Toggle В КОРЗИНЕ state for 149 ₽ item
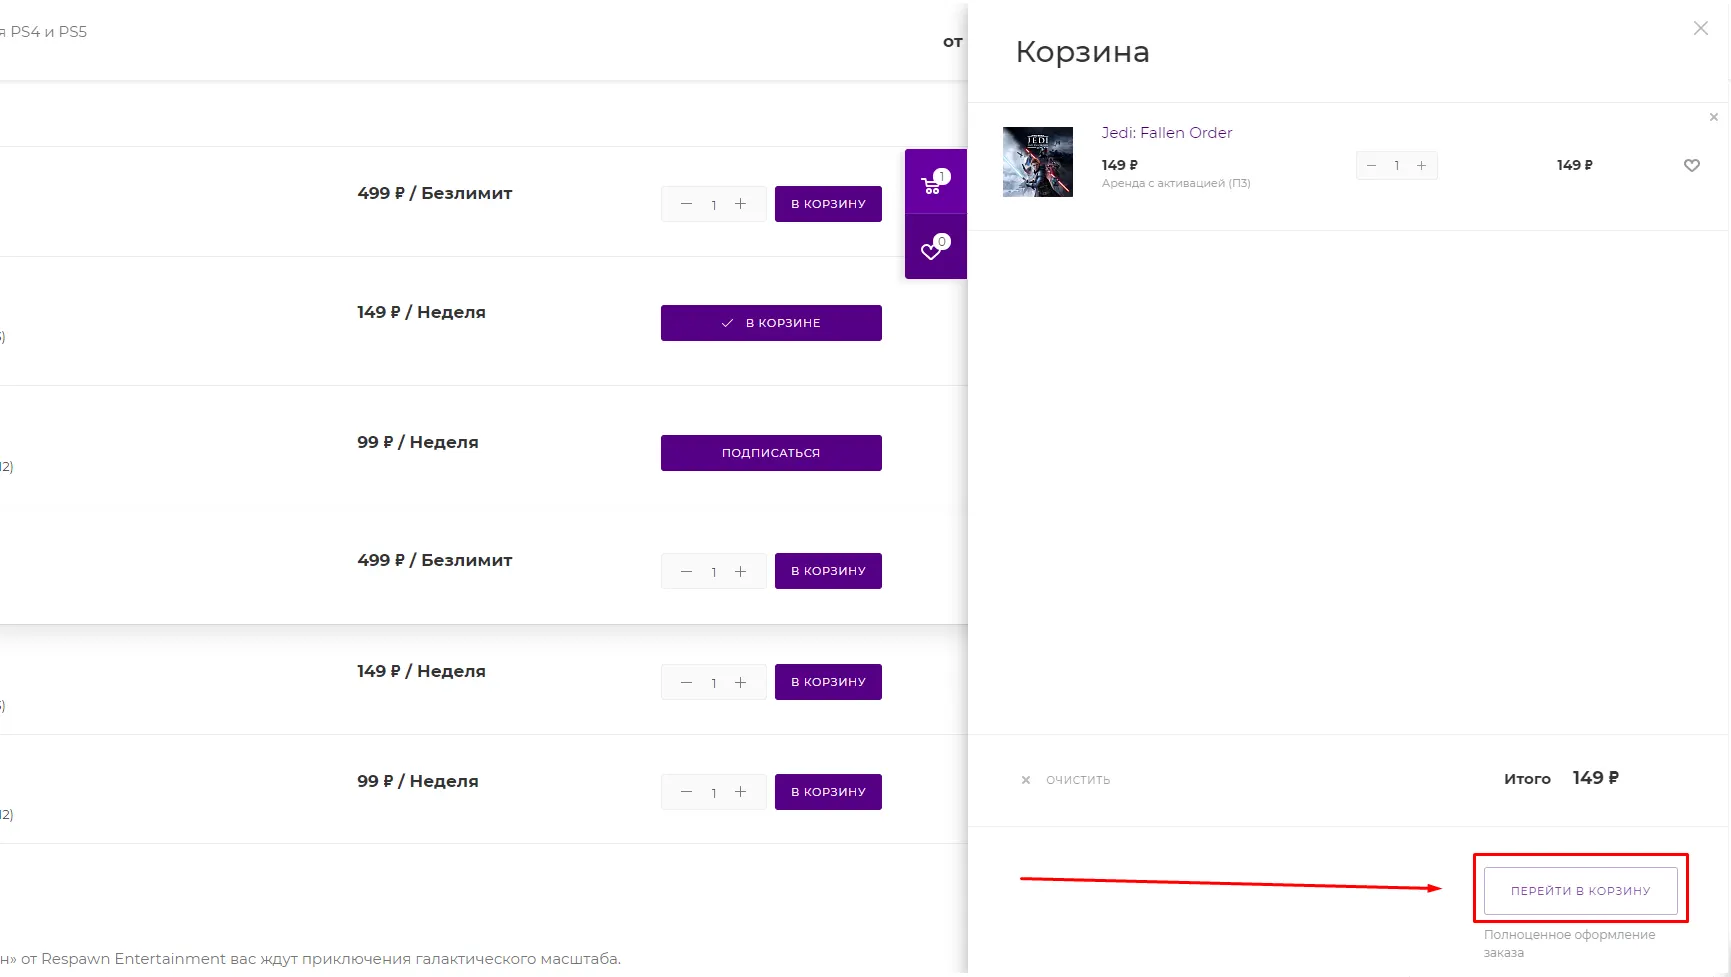This screenshot has height=977, width=1731. 770,322
